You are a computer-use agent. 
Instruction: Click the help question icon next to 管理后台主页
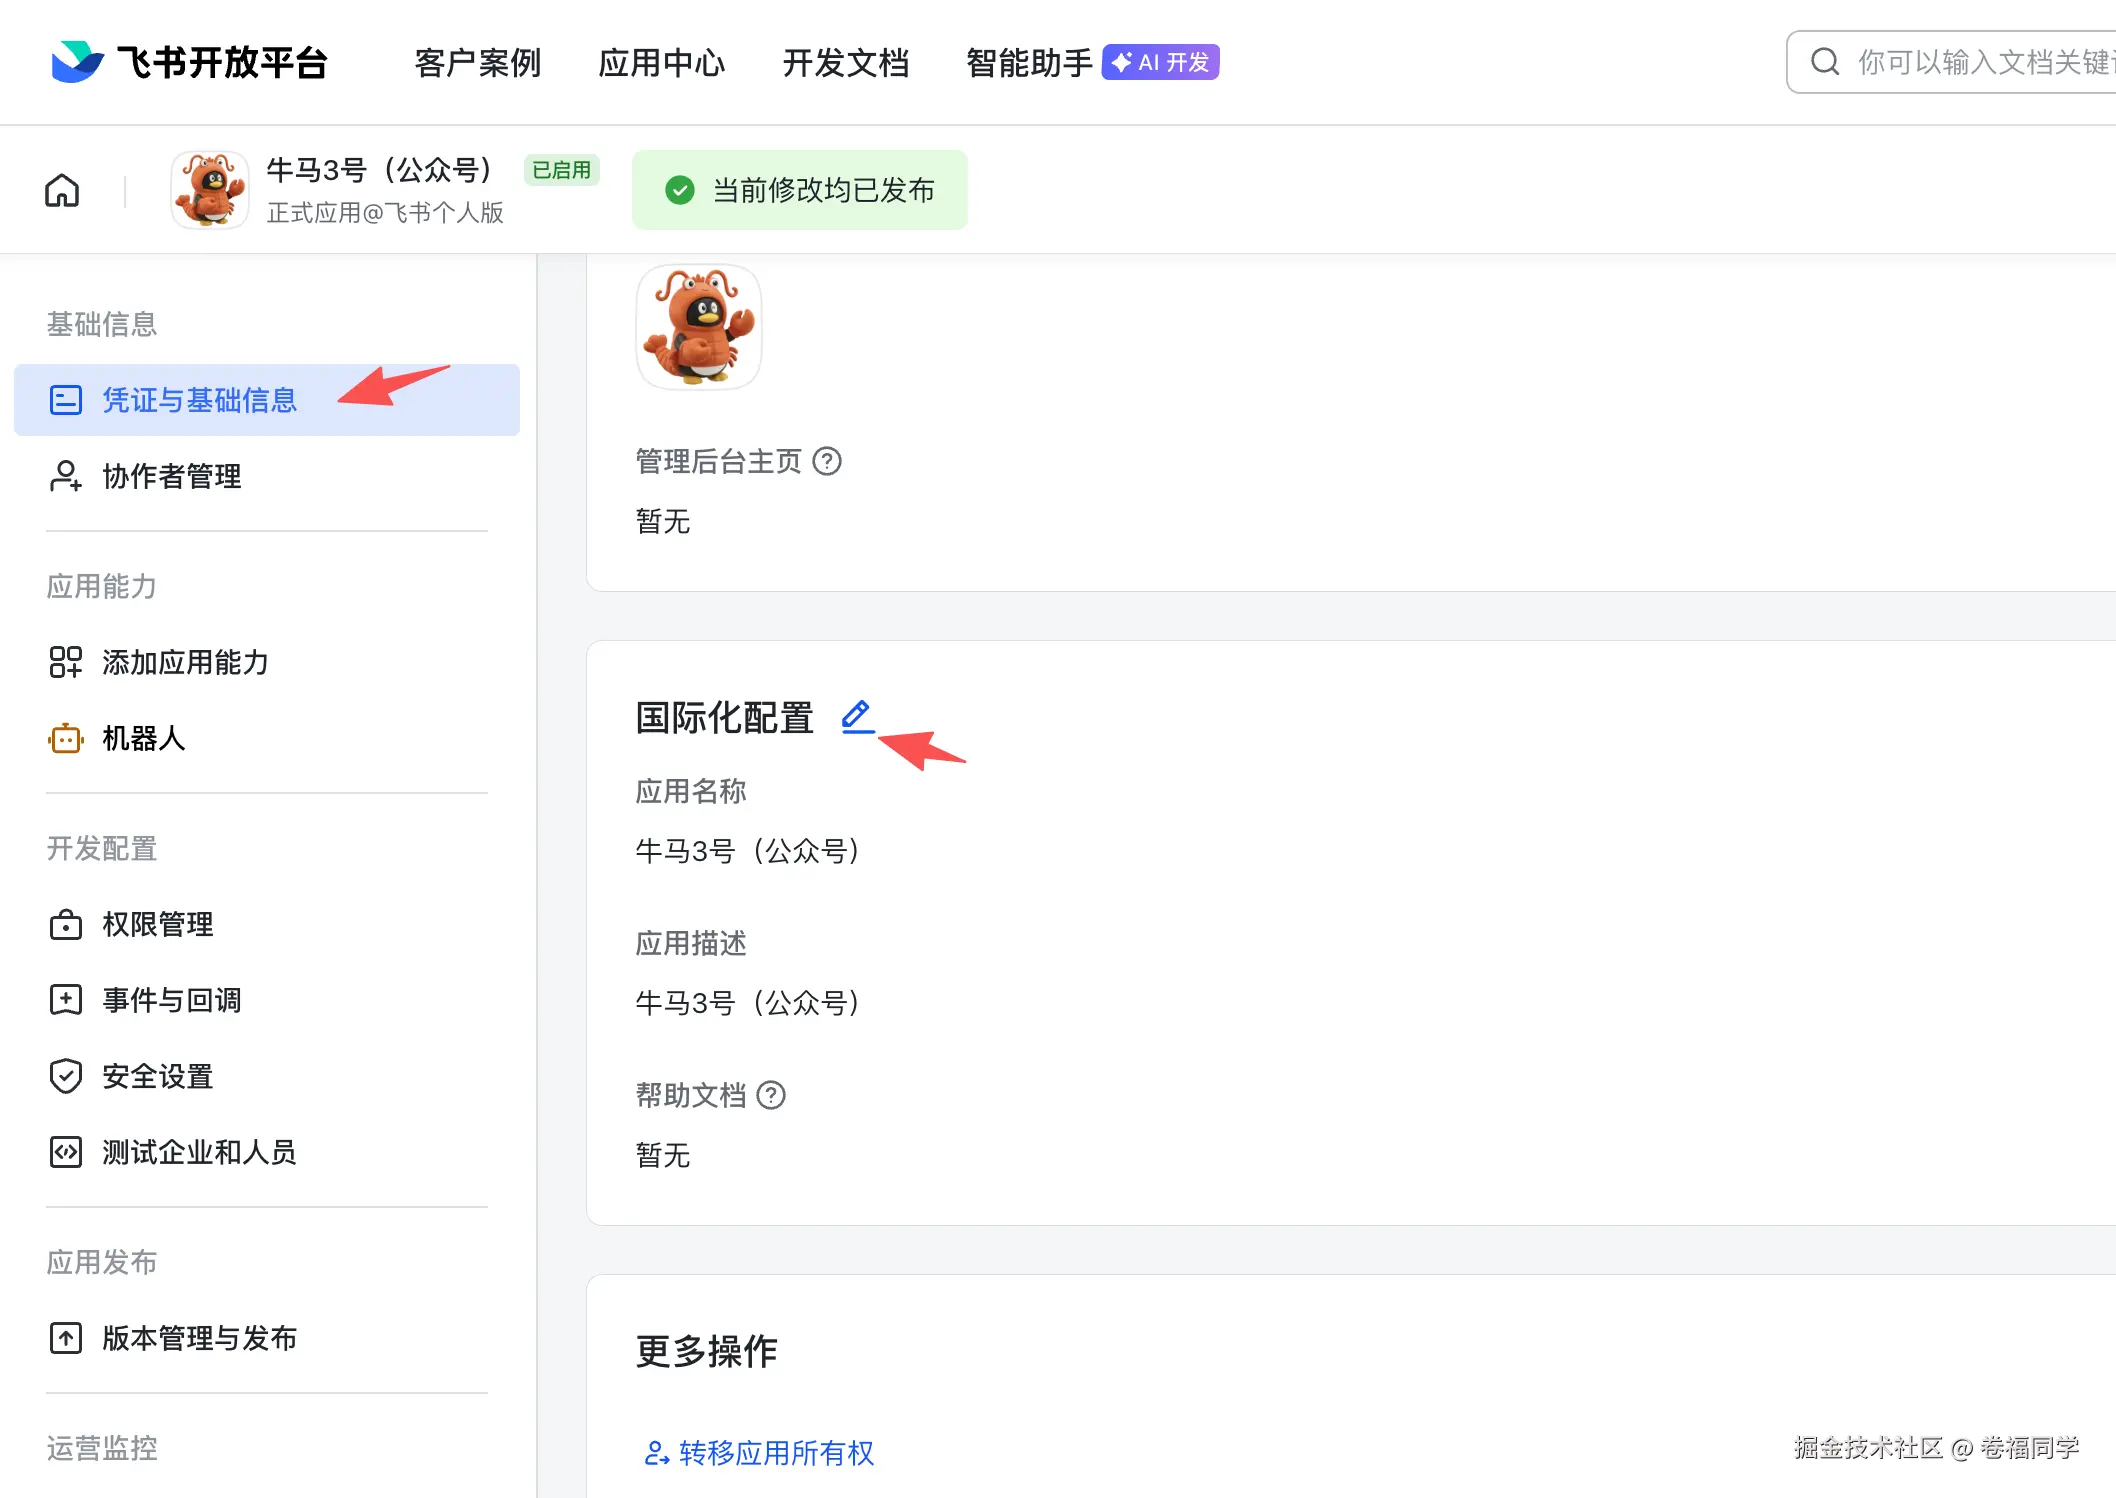(x=827, y=461)
